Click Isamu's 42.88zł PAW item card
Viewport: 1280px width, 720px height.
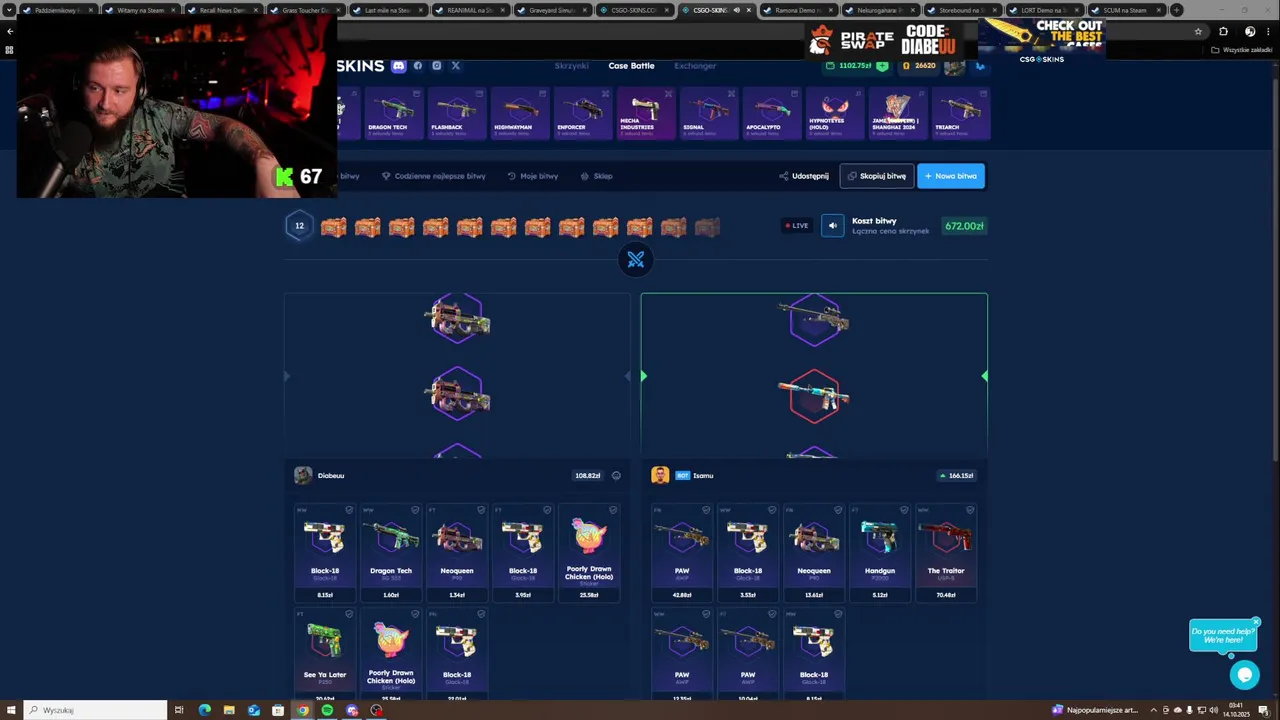pos(682,553)
